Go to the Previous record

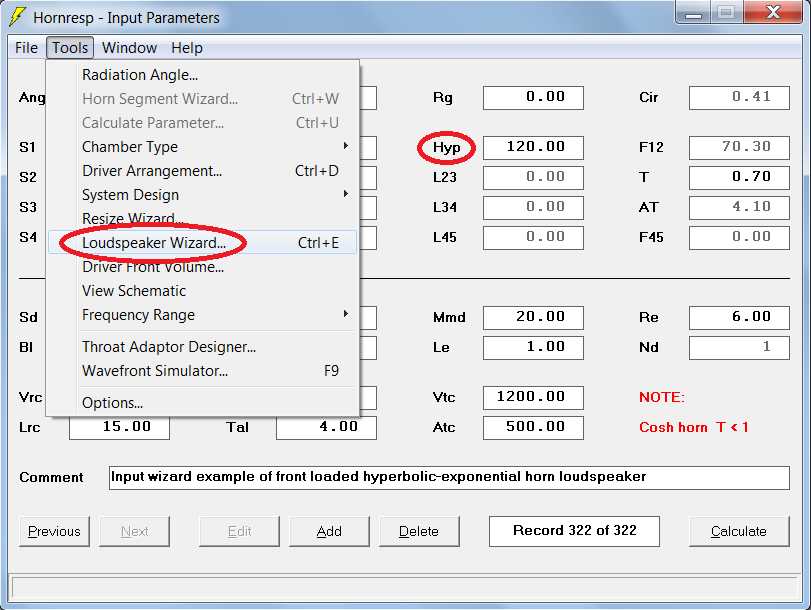point(54,531)
